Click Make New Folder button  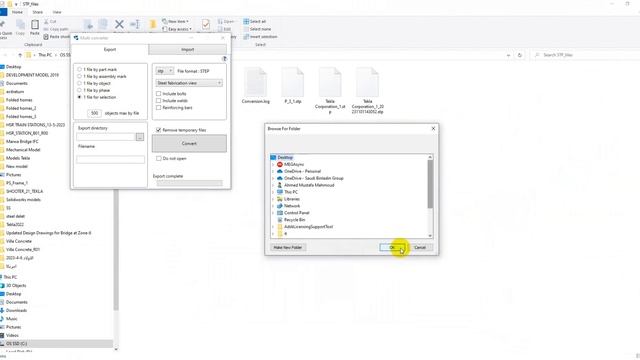[x=288, y=247]
